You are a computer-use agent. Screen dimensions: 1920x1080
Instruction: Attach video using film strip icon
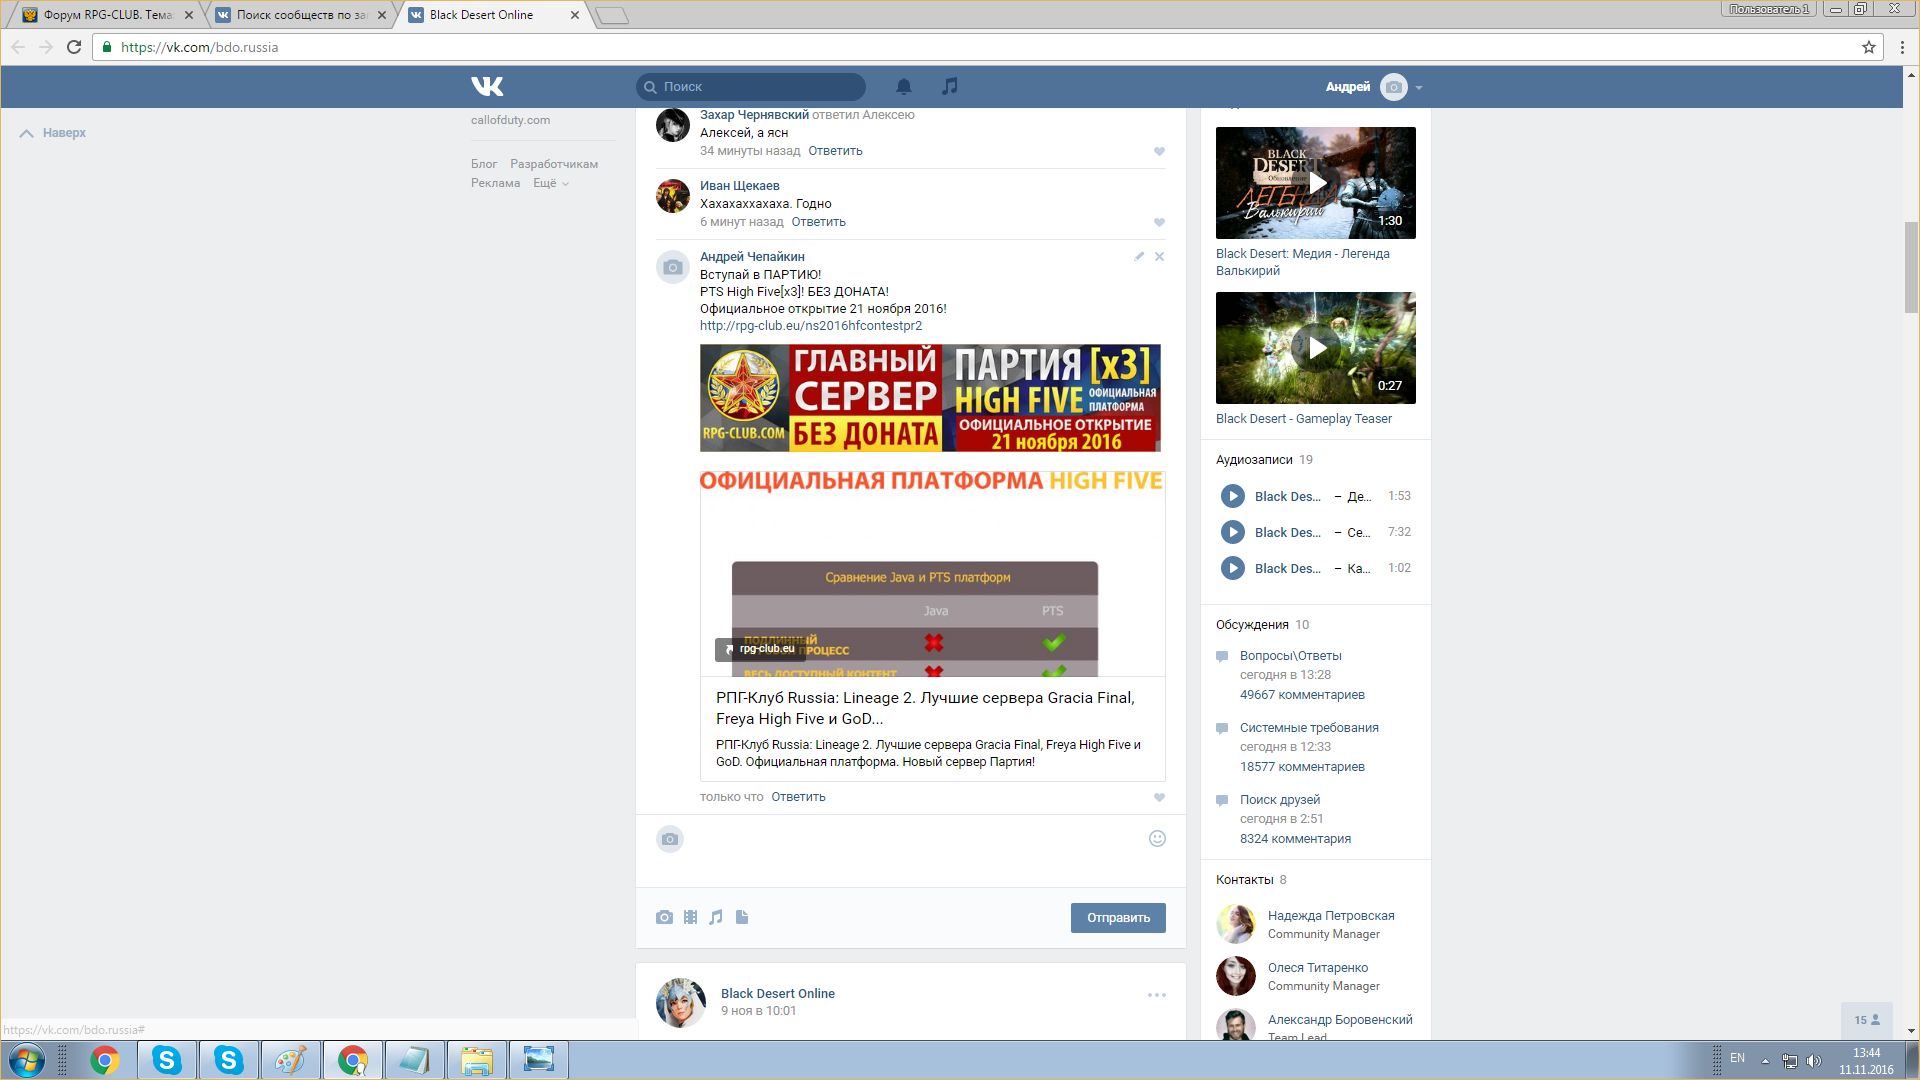[690, 917]
